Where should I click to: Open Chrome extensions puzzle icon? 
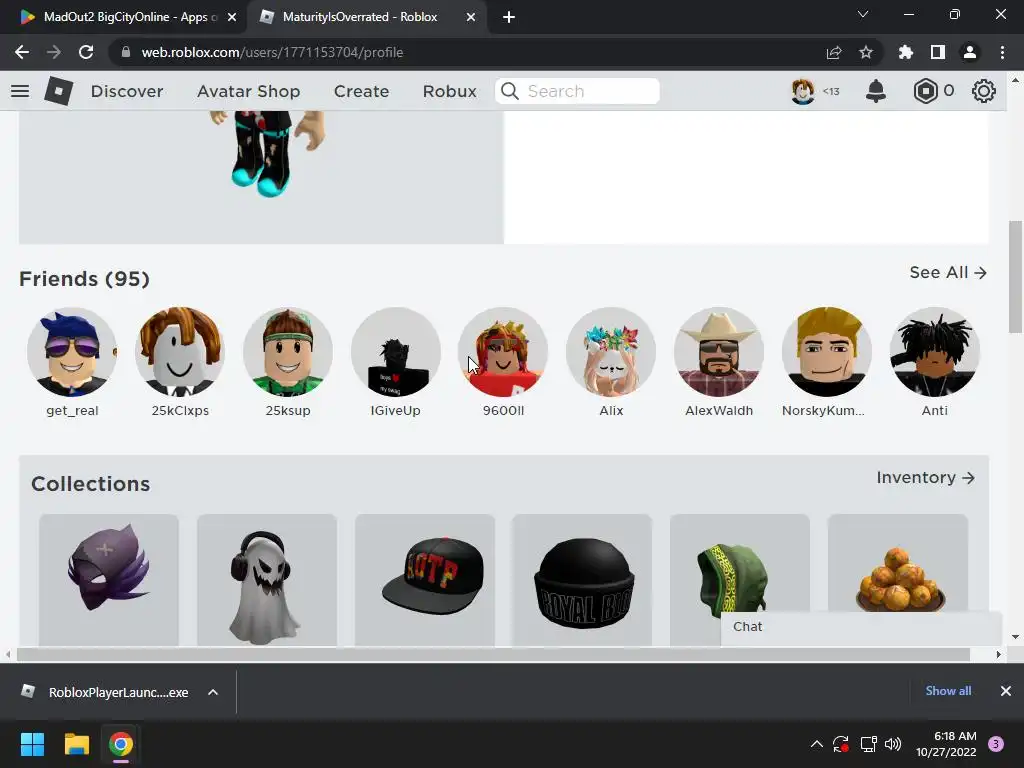(x=906, y=52)
